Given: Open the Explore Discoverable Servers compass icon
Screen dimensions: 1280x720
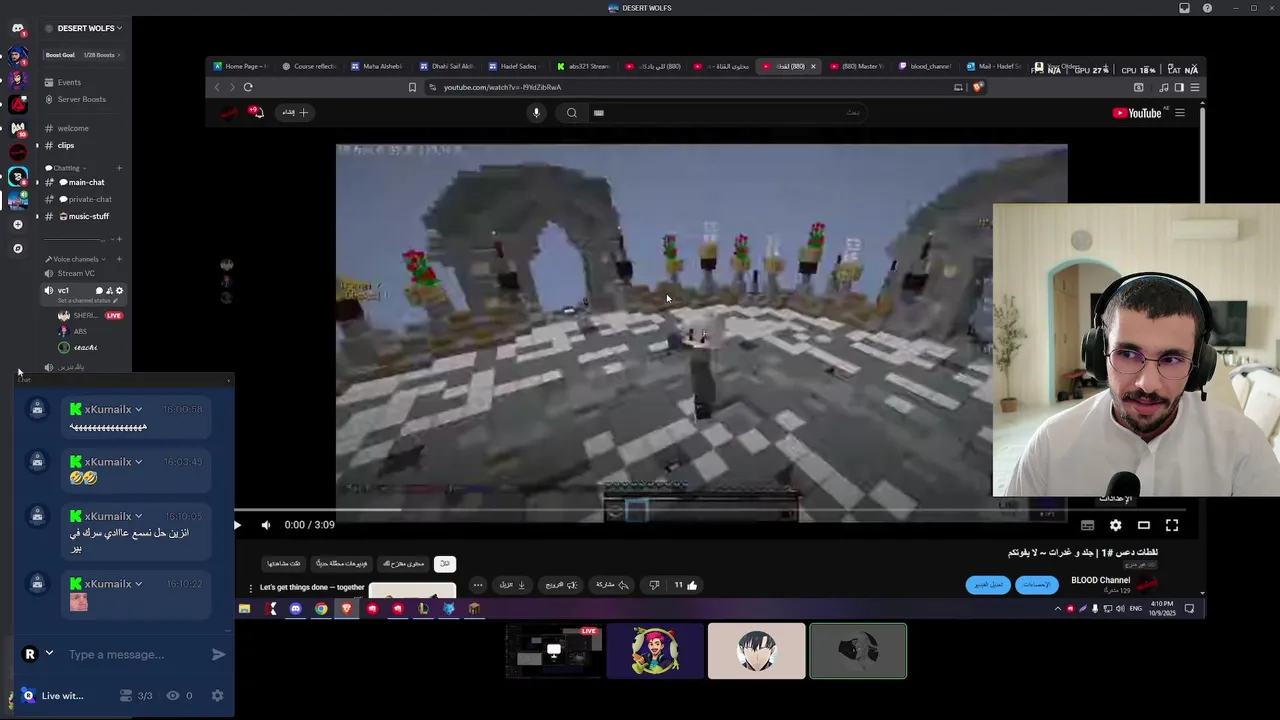Looking at the screenshot, I should click(17, 248).
